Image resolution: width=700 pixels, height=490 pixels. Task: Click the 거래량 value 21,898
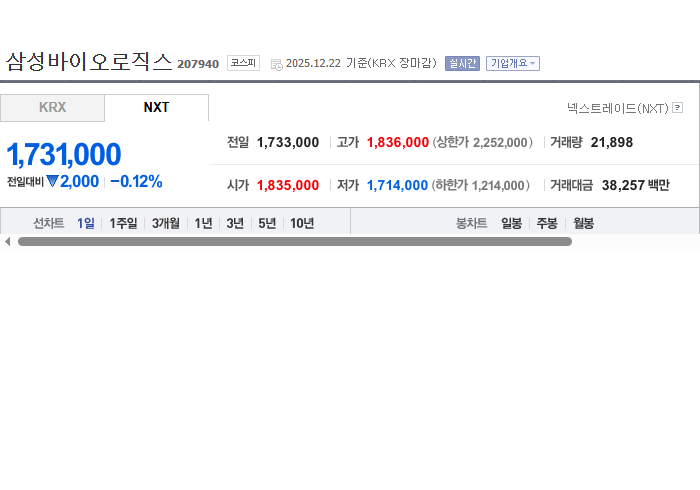pyautogui.click(x=612, y=142)
